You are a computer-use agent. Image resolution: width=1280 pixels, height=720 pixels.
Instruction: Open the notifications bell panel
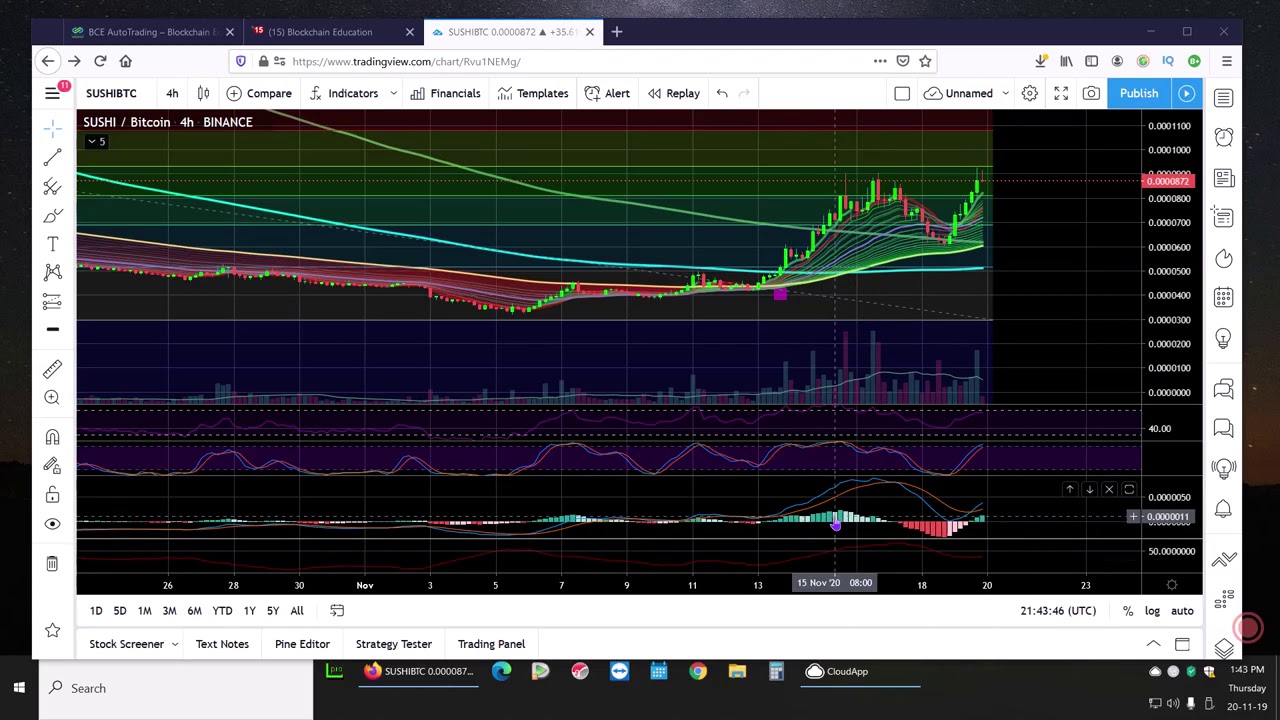[x=1223, y=509]
